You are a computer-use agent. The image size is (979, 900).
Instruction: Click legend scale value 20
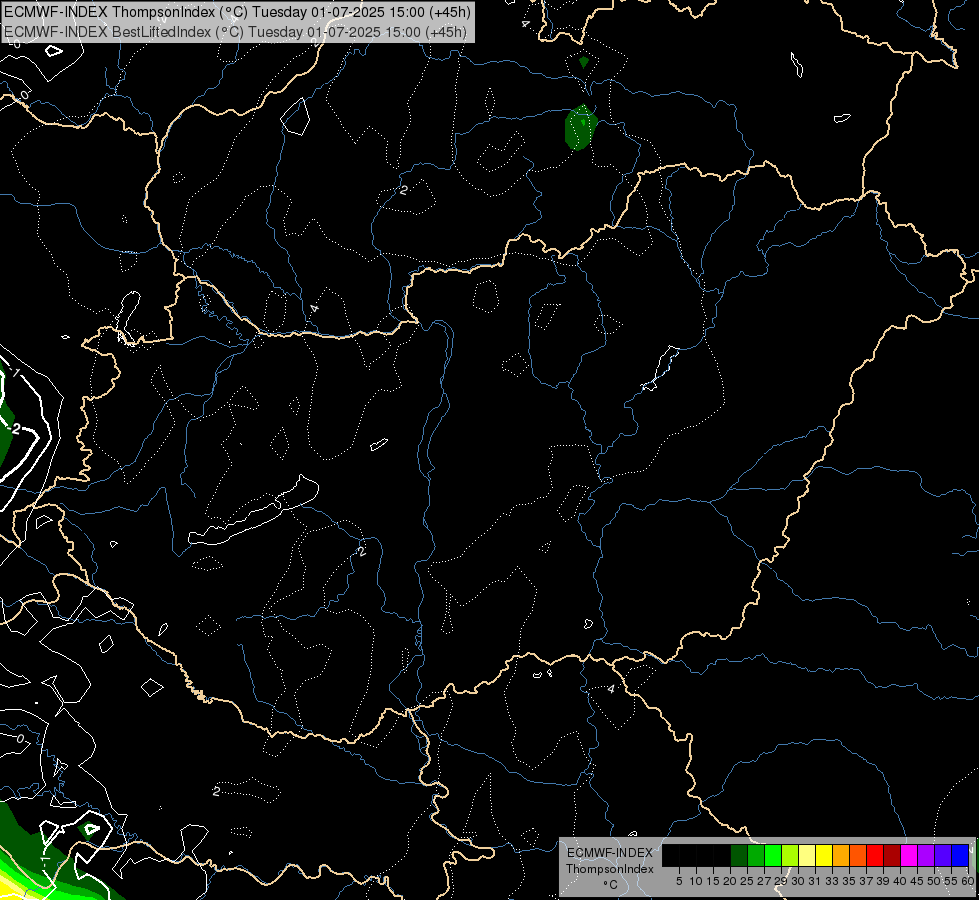[730, 881]
